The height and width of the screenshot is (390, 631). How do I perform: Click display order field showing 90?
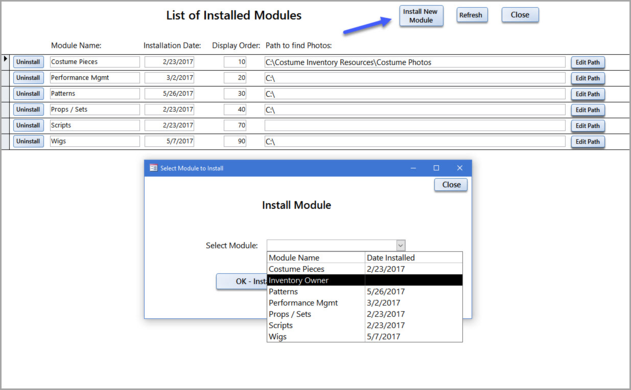tap(235, 141)
